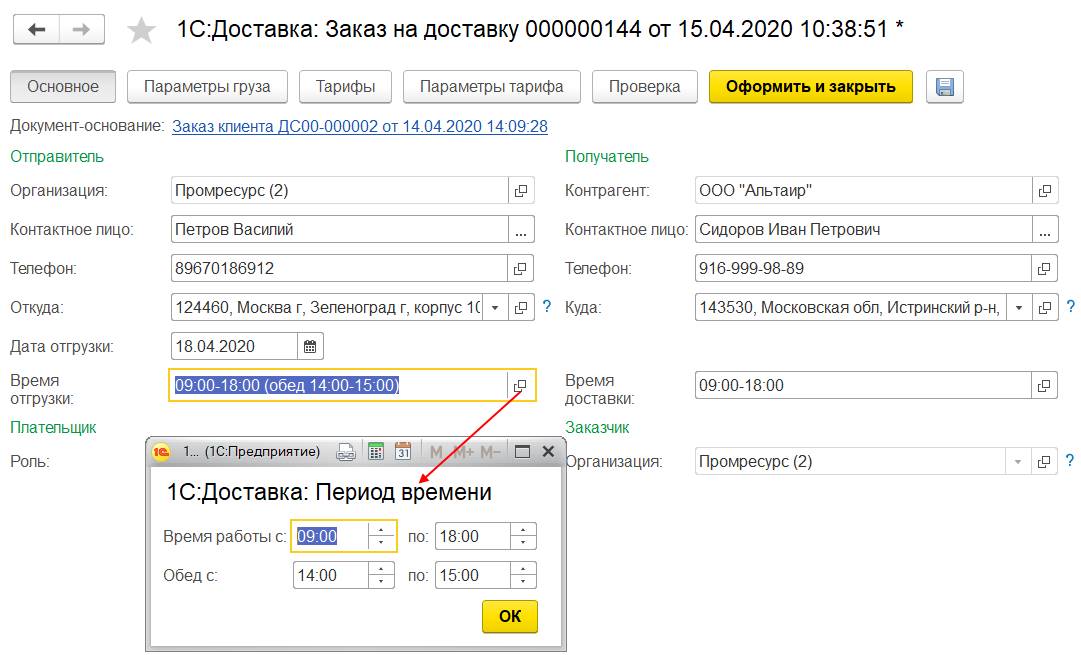
Task: Adjust the Обед с 14:00 spinner
Action: (381, 576)
